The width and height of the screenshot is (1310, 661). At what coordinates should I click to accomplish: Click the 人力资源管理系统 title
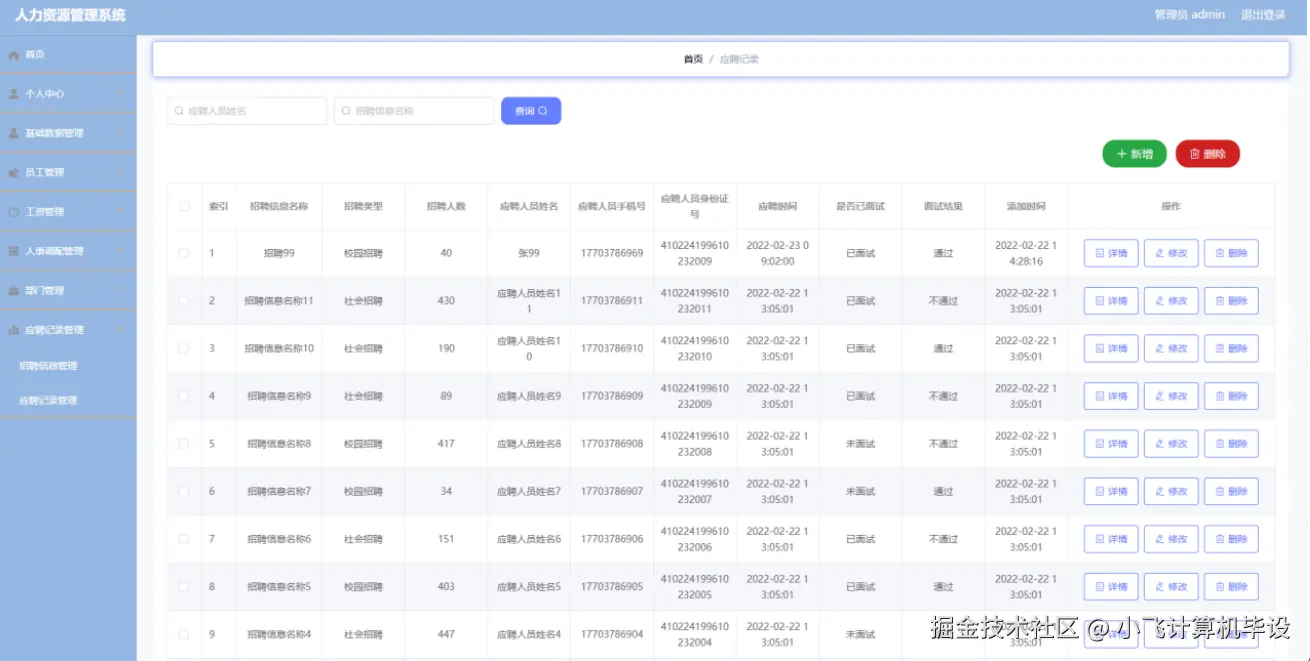(x=70, y=15)
